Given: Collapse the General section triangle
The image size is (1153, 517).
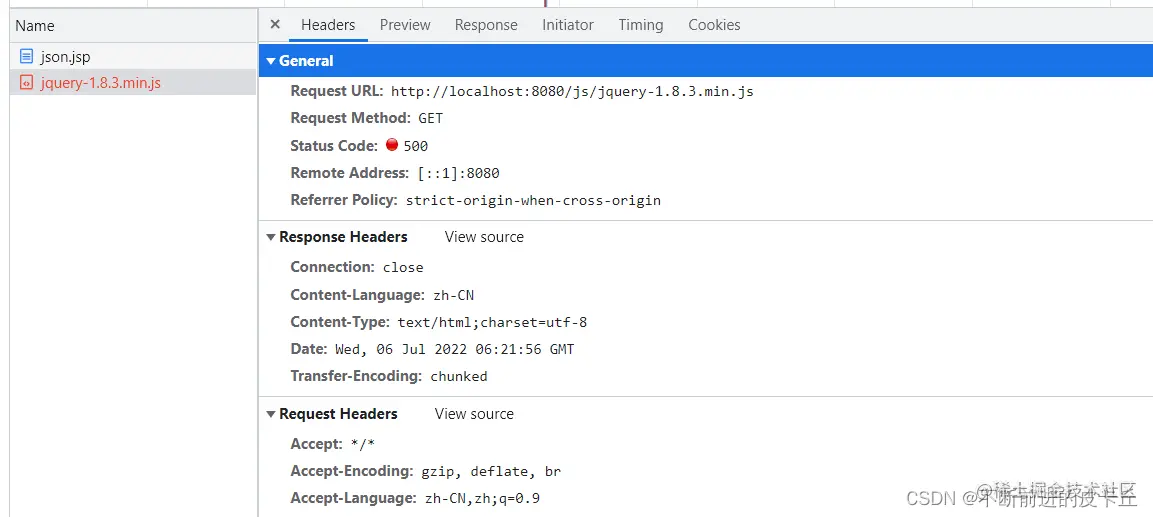Looking at the screenshot, I should coord(271,61).
